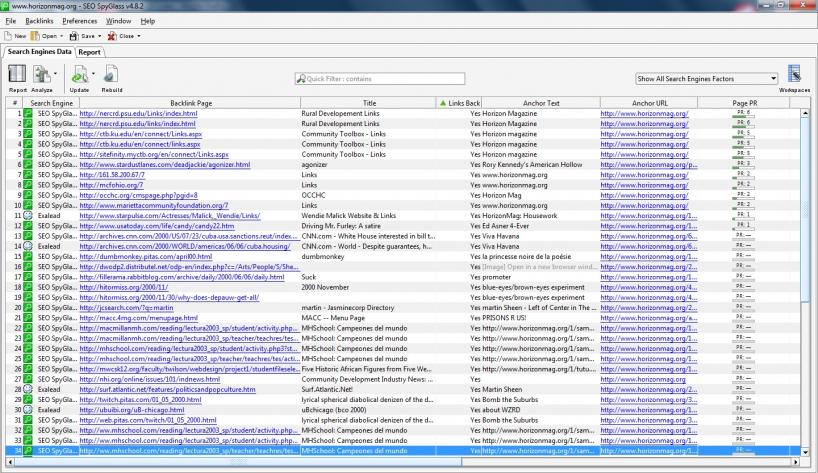Switch to the Report tab

[90, 52]
